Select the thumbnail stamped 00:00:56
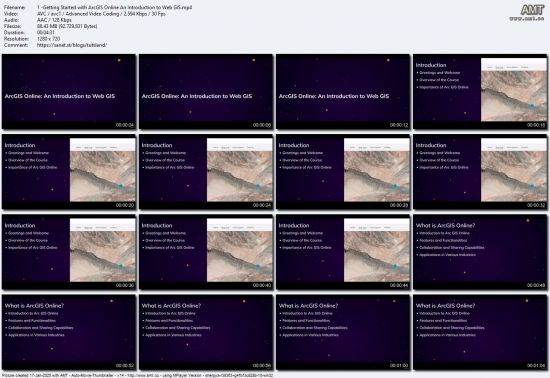 [x=206, y=332]
